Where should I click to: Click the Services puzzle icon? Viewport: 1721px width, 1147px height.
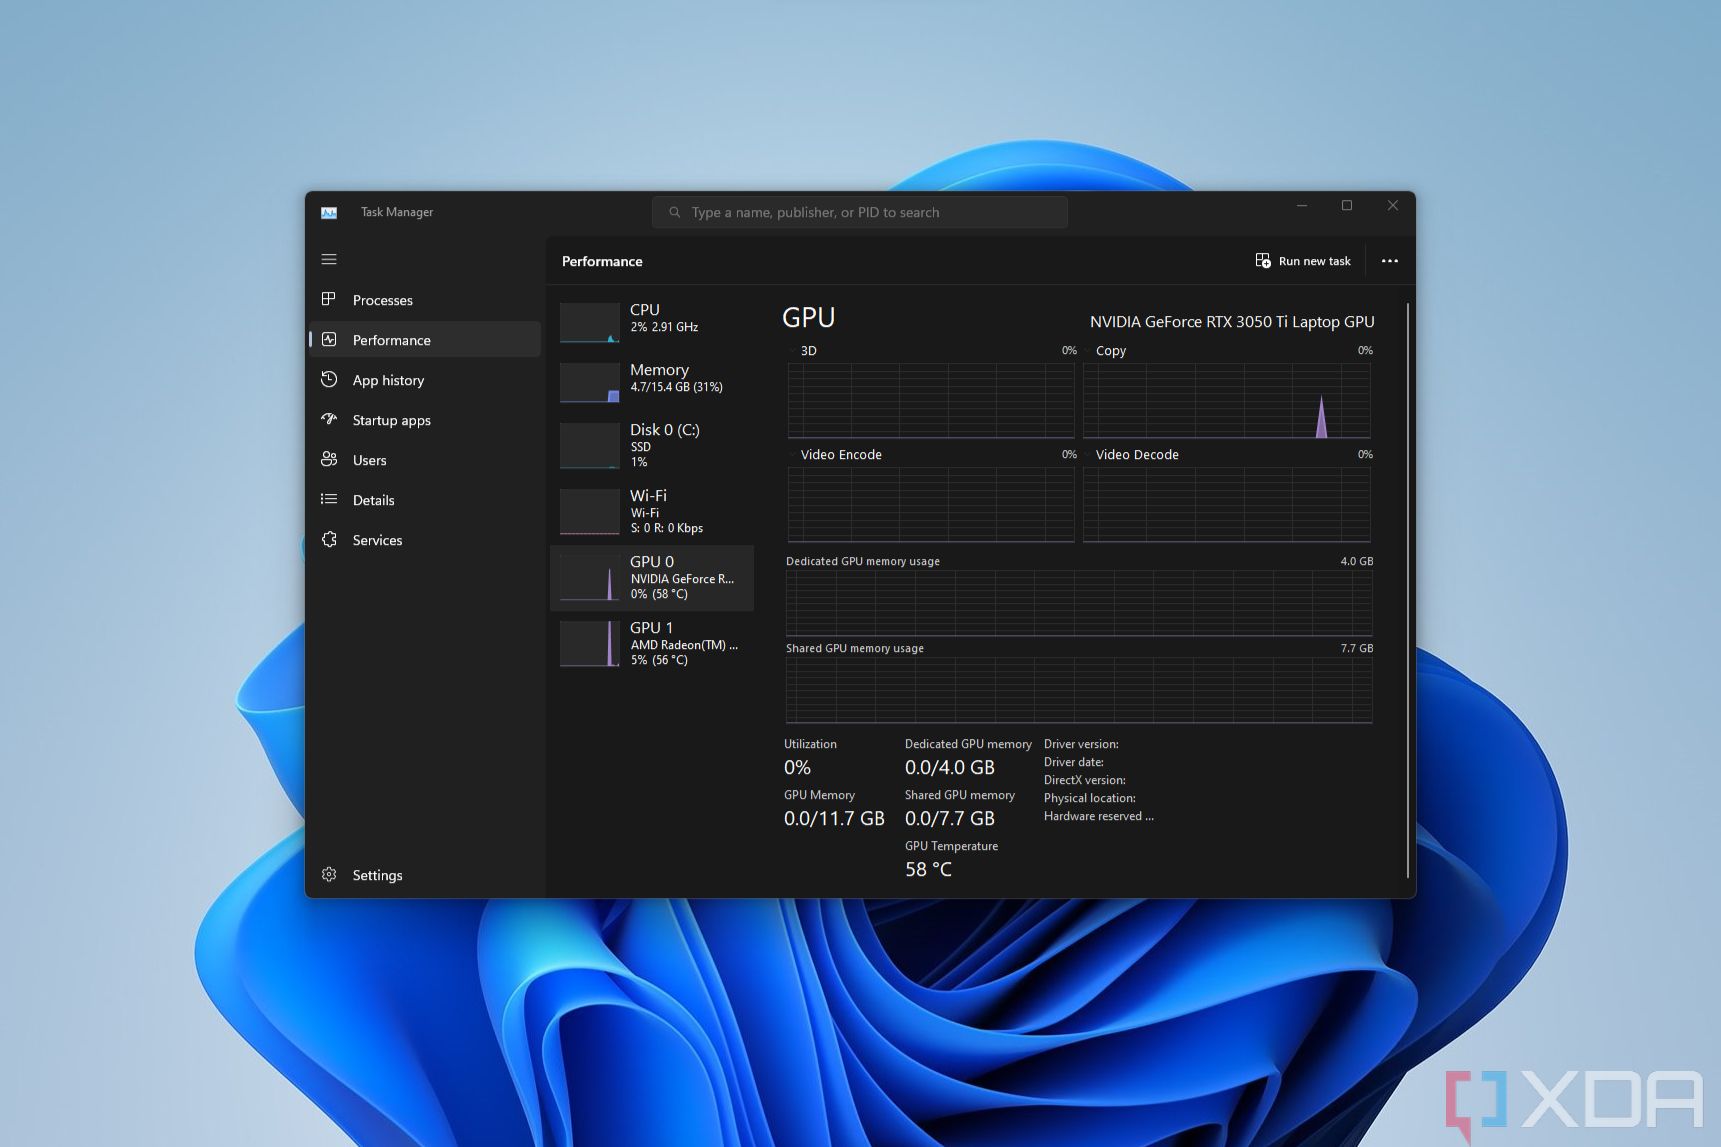pos(328,539)
